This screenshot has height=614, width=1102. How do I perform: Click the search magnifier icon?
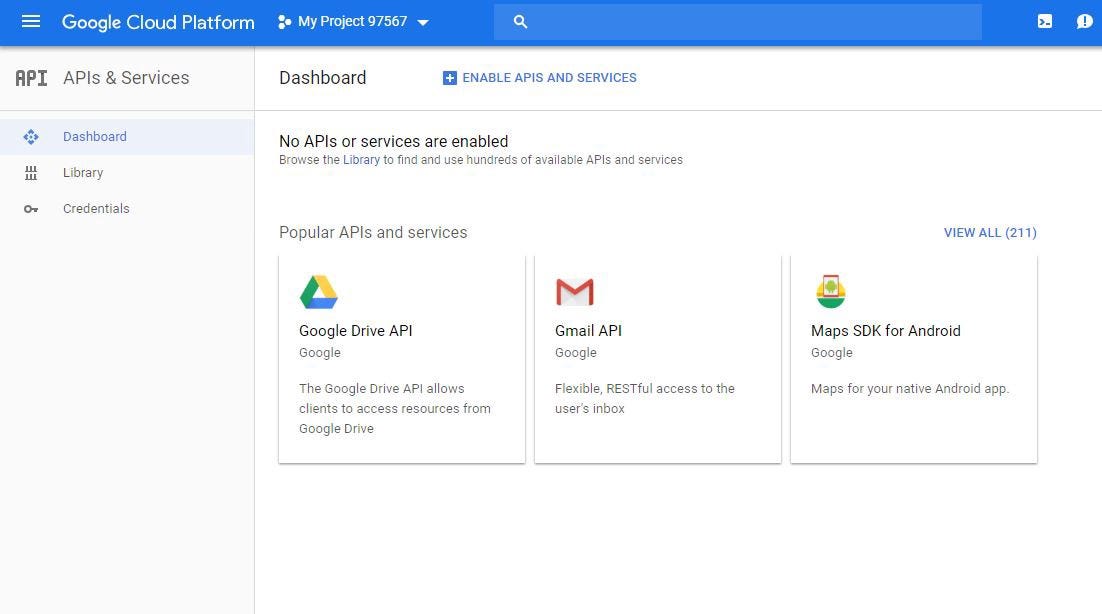click(520, 22)
